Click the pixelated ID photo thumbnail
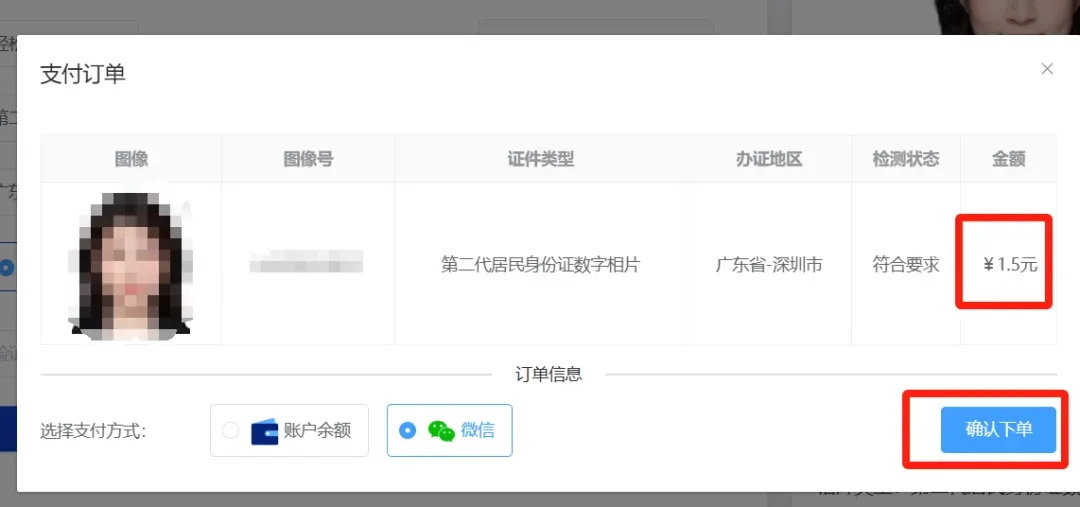Viewport: 1080px width, 507px height. [131, 263]
